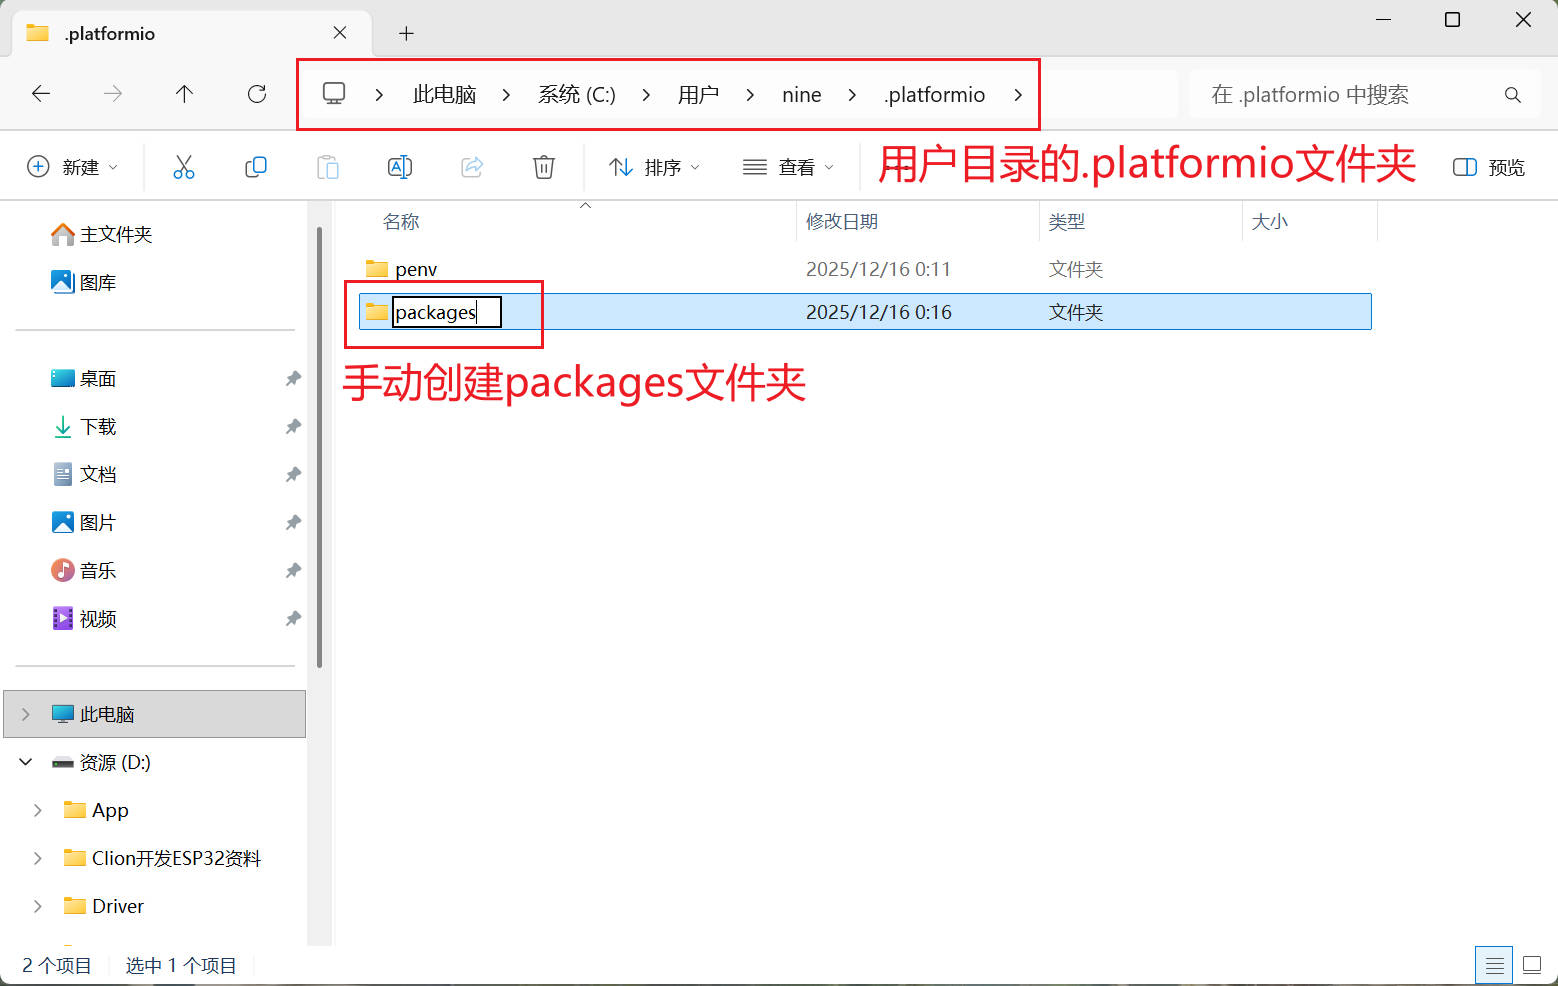Unpin 视频 using its pin icon
The height and width of the screenshot is (986, 1558).
click(x=293, y=618)
